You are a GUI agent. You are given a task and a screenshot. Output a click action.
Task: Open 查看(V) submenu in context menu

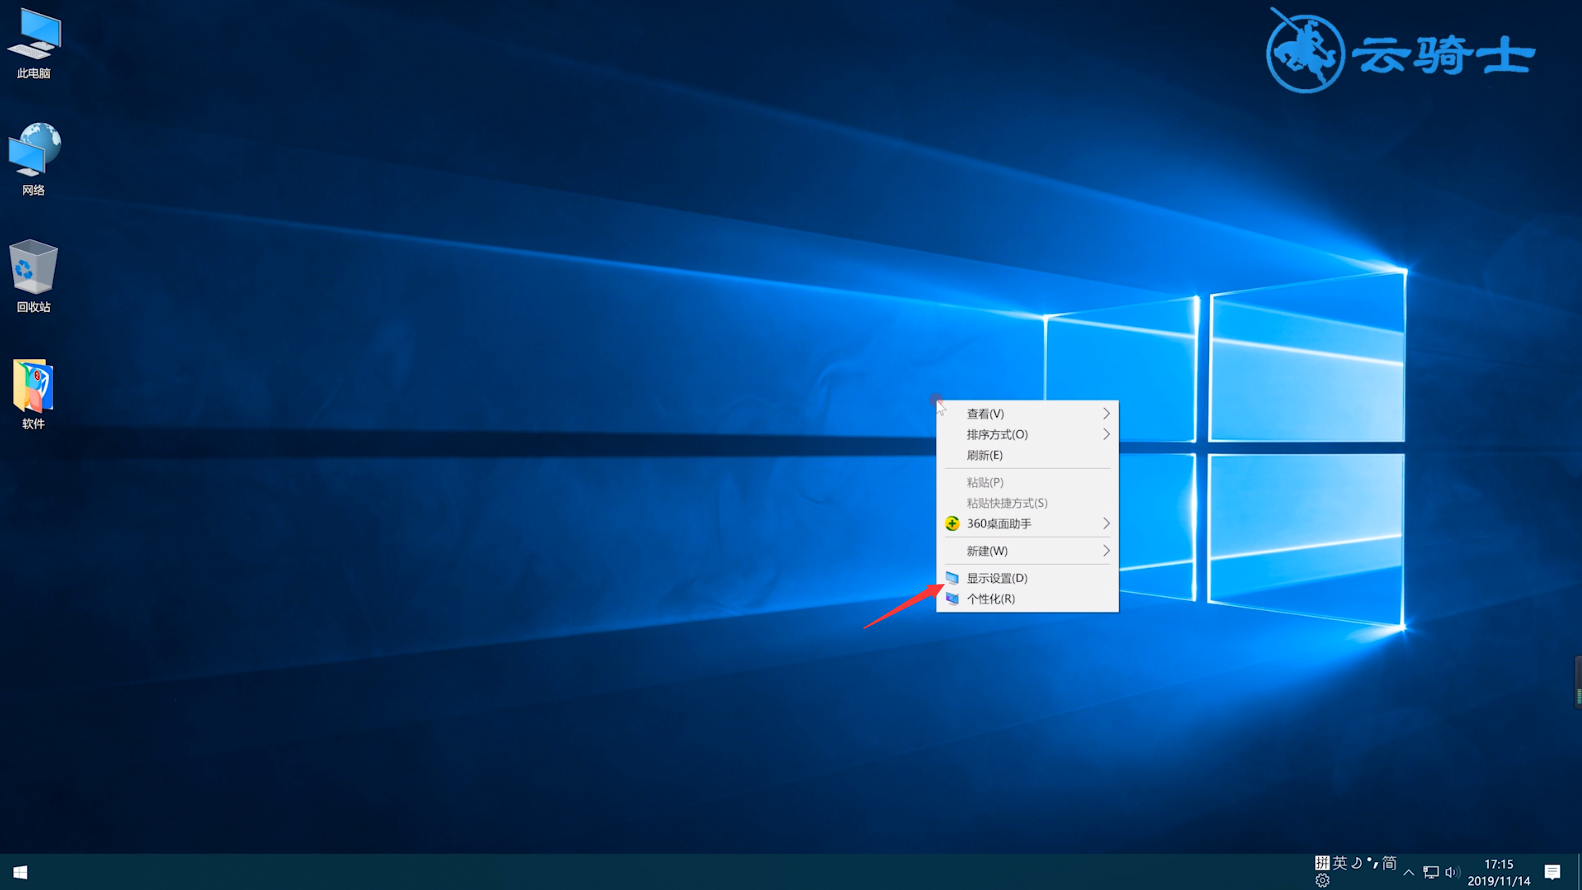click(1027, 413)
